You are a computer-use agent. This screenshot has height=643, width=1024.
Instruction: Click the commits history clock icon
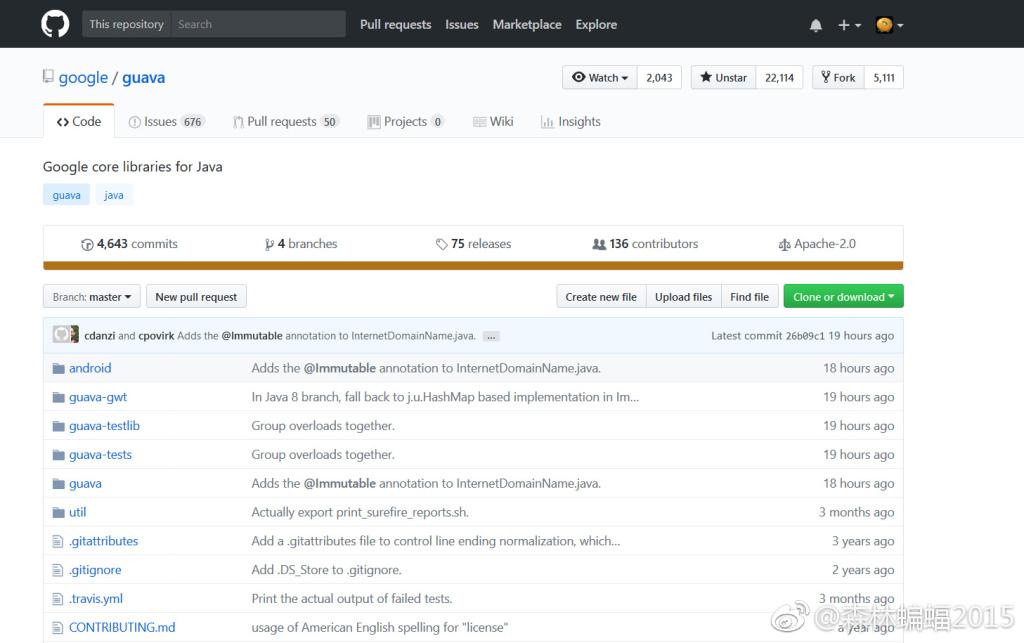pyautogui.click(x=87, y=244)
